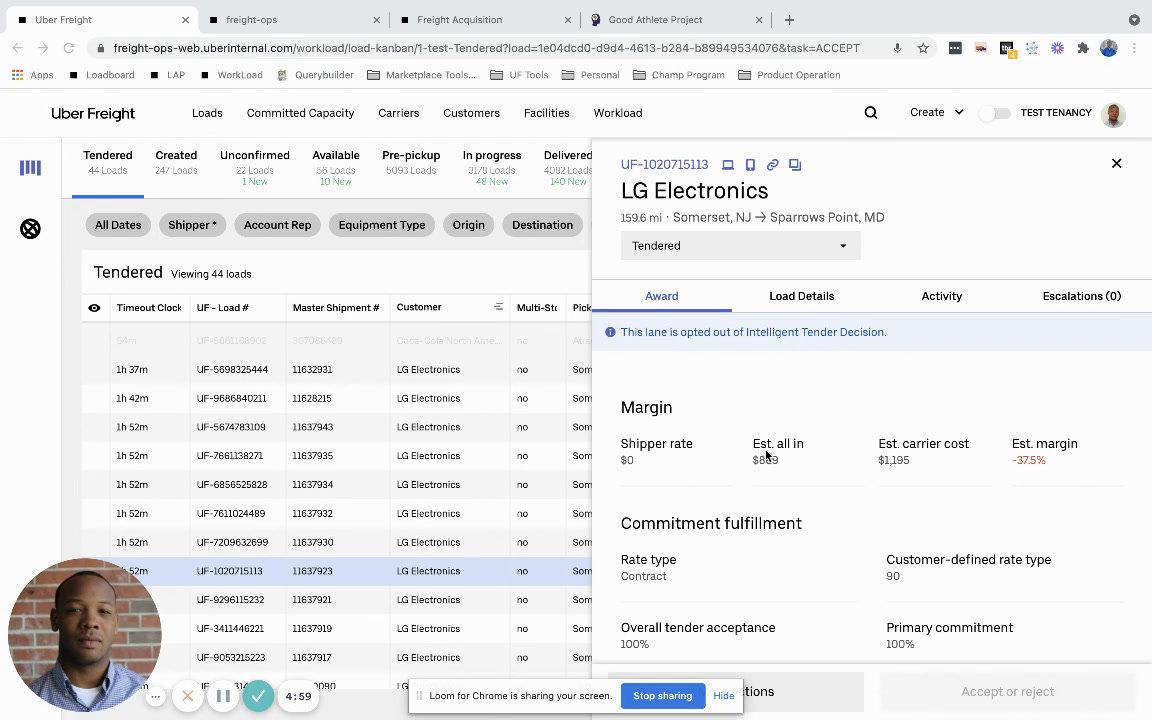Expand the Tendered status dropdown
The width and height of the screenshot is (1152, 720).
point(741,246)
